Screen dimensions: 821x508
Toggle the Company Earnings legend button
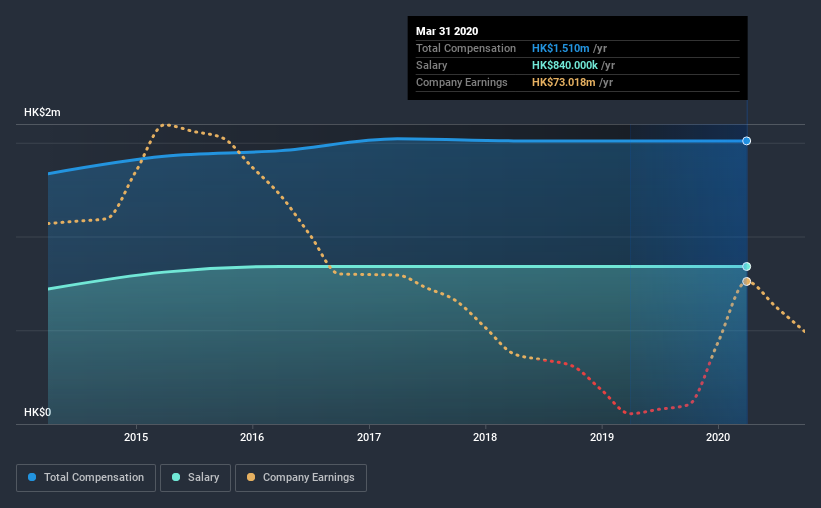tap(301, 478)
